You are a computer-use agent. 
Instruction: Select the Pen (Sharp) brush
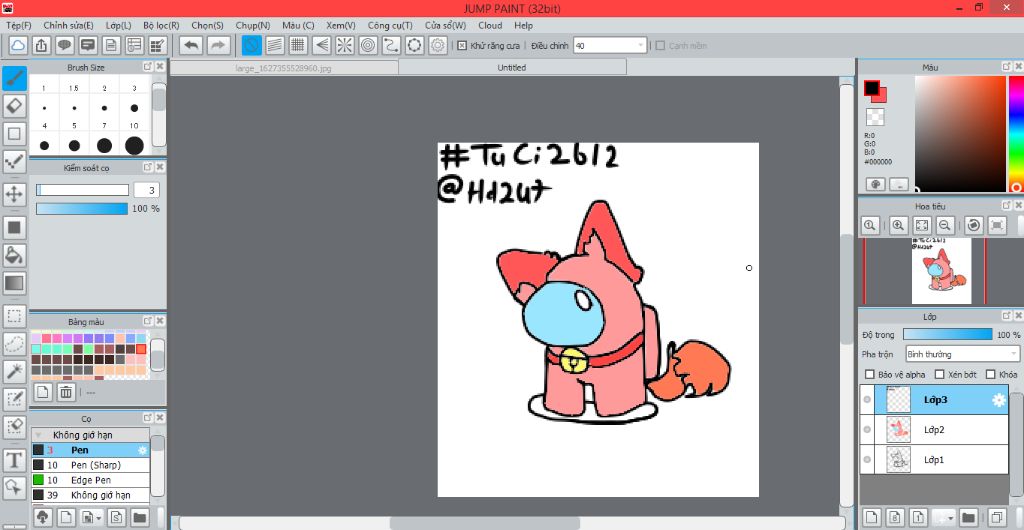click(x=91, y=465)
